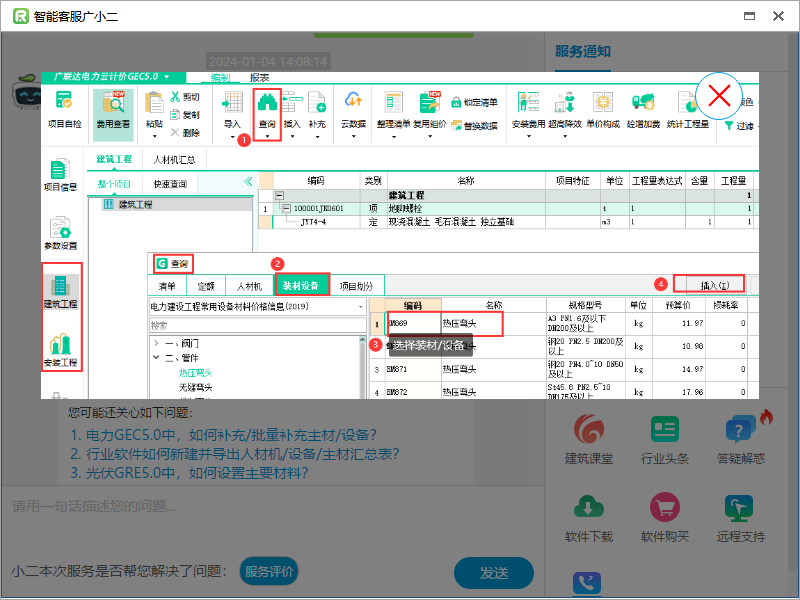Click the 软件下载 download icon
Viewport: 800px width, 600px height.
588,507
